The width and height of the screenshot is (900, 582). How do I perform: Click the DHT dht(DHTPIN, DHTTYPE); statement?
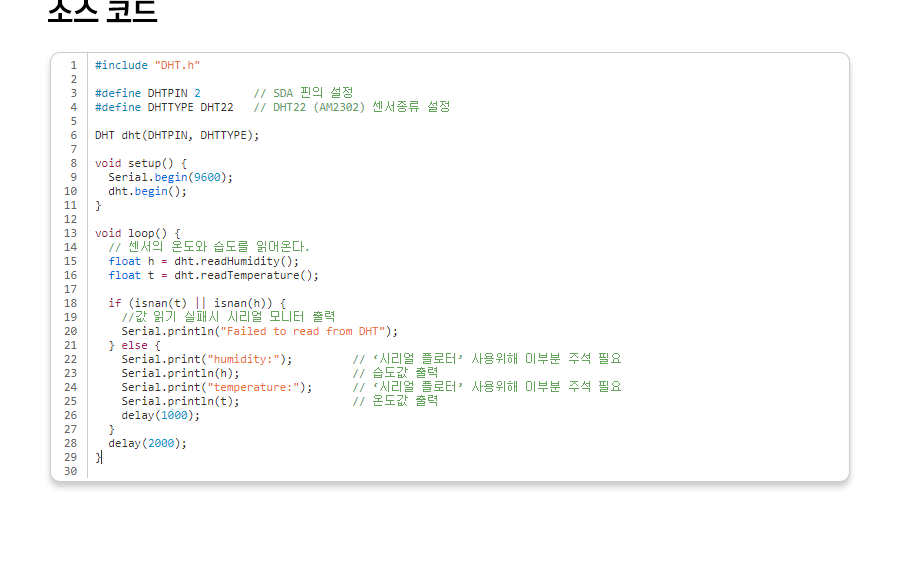[176, 135]
